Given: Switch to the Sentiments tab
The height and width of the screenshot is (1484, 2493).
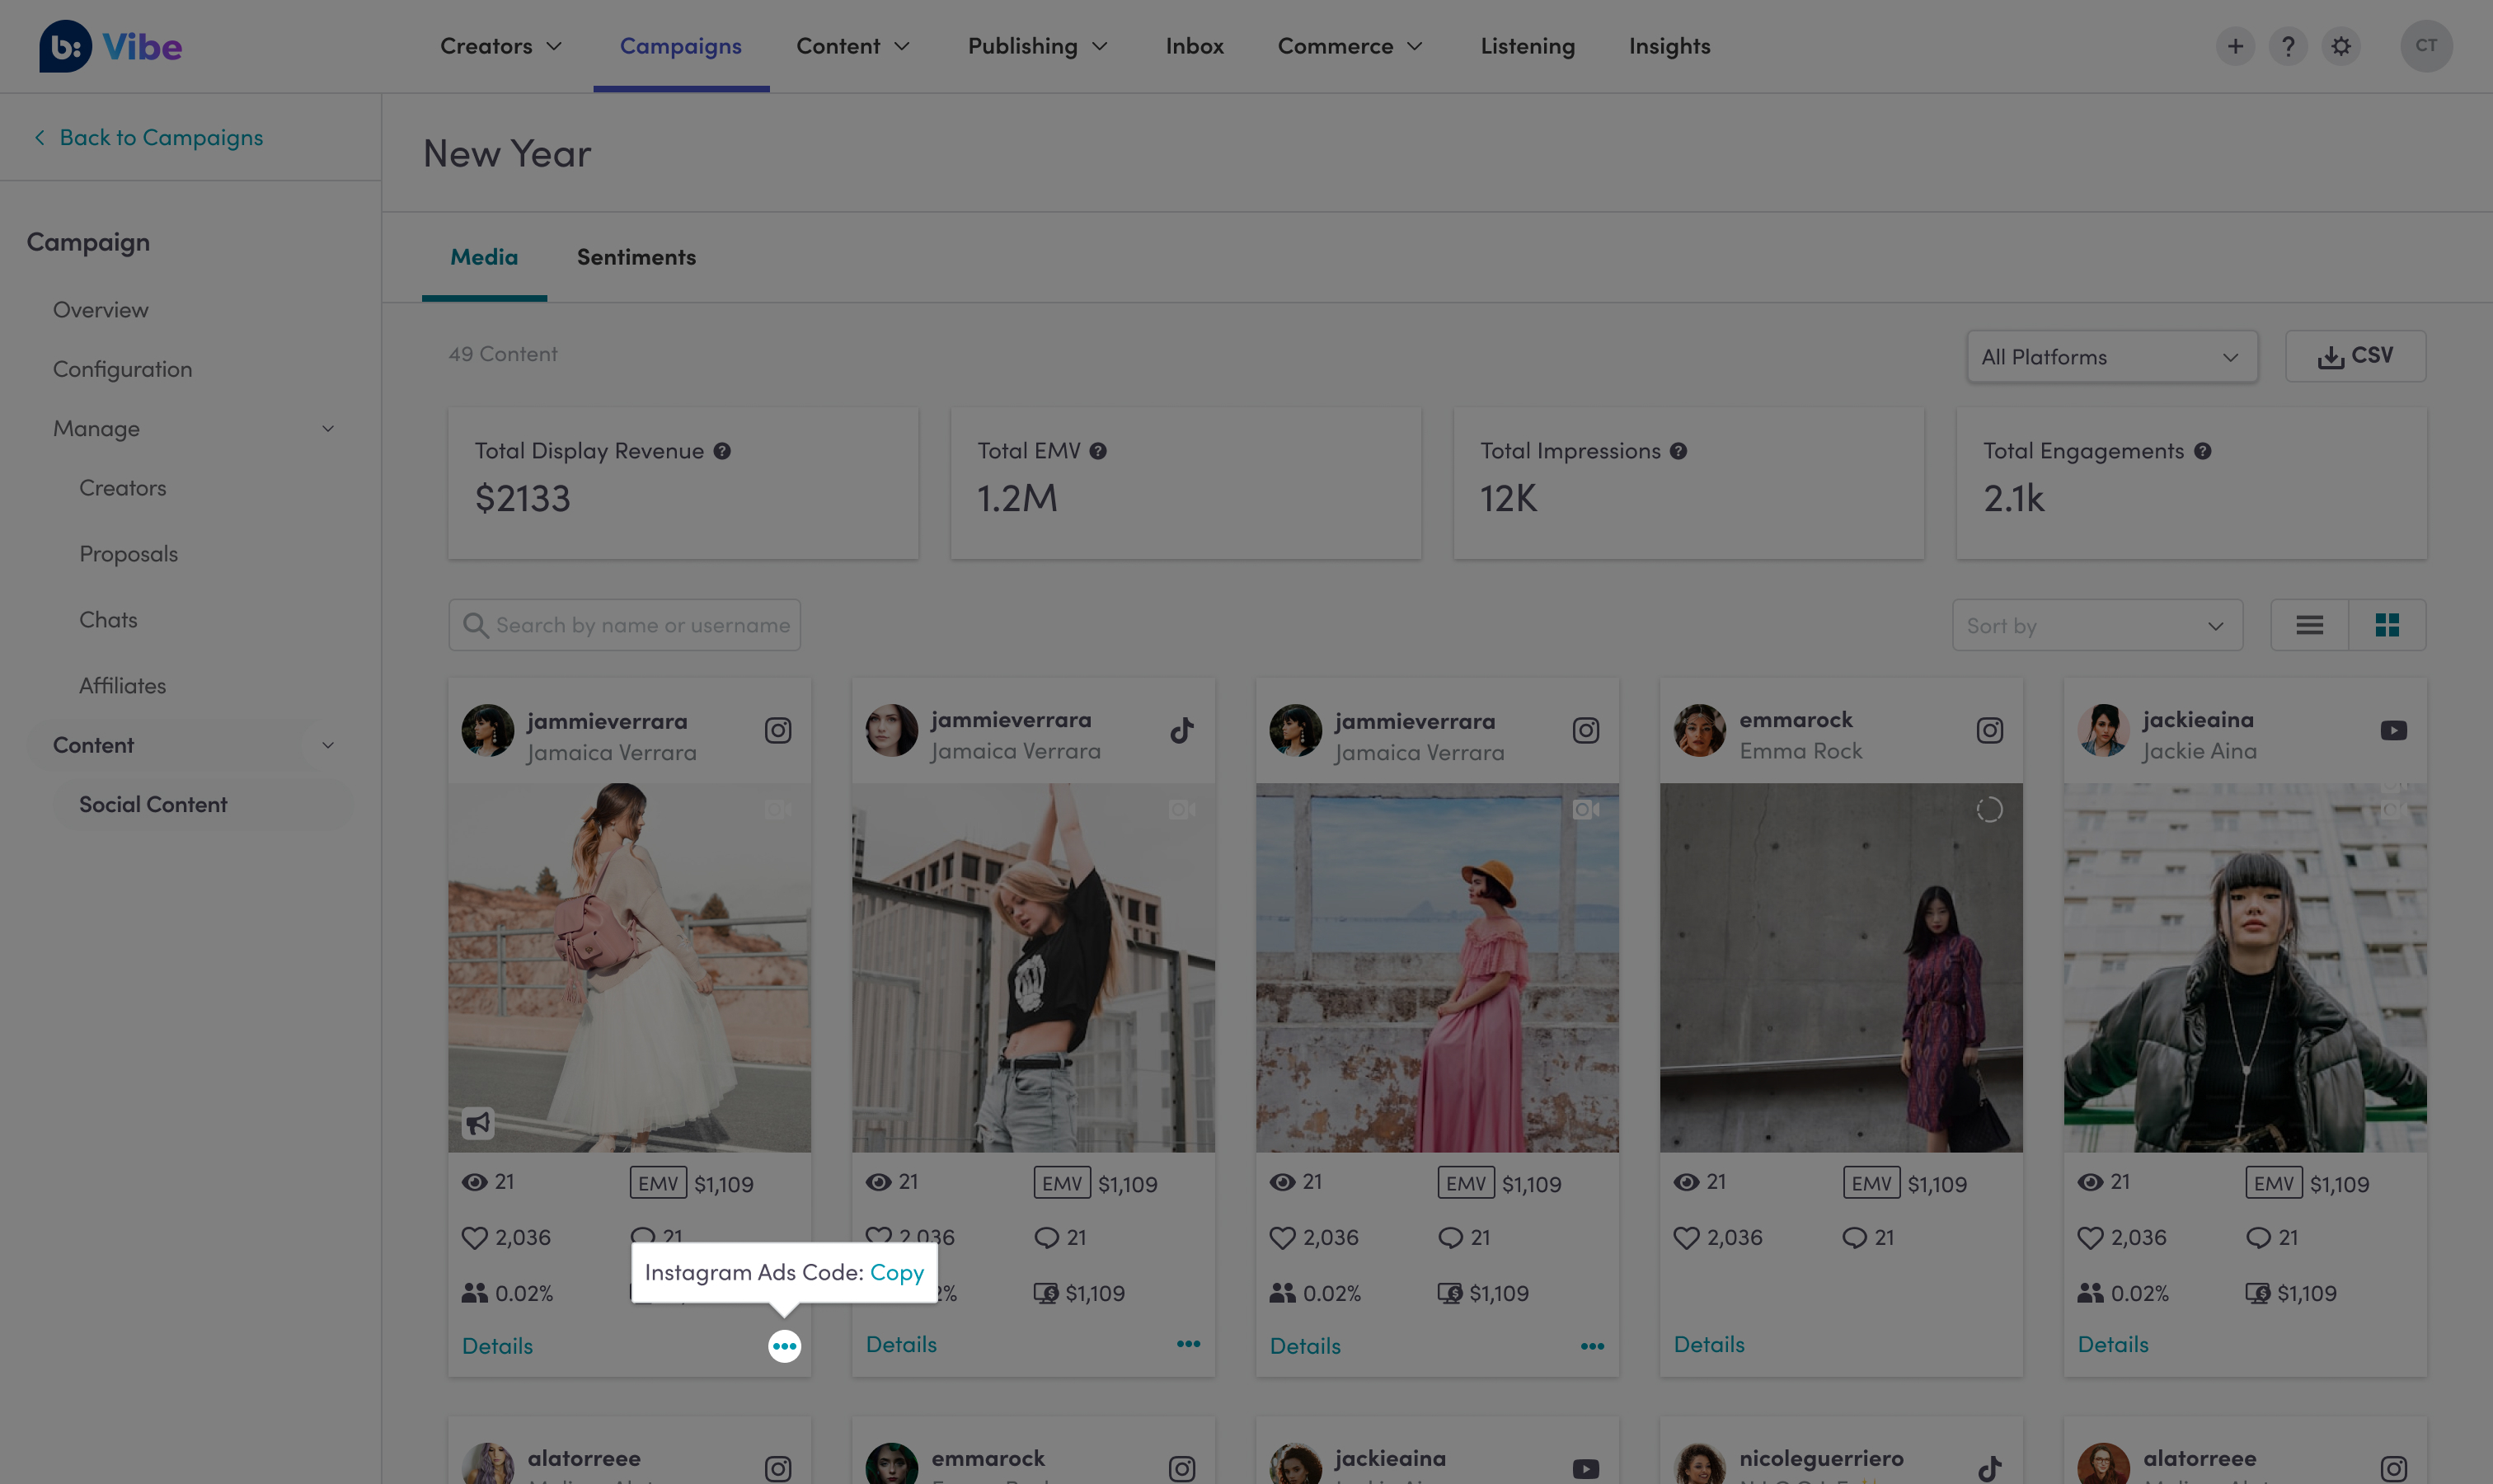Looking at the screenshot, I should click(x=636, y=257).
